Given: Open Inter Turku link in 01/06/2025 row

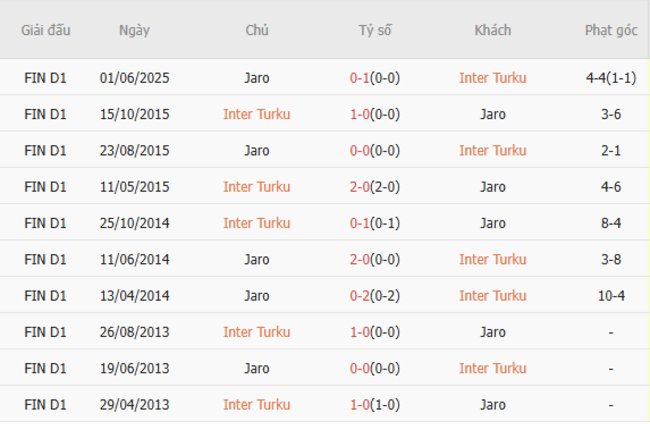Looking at the screenshot, I should 492,78.
